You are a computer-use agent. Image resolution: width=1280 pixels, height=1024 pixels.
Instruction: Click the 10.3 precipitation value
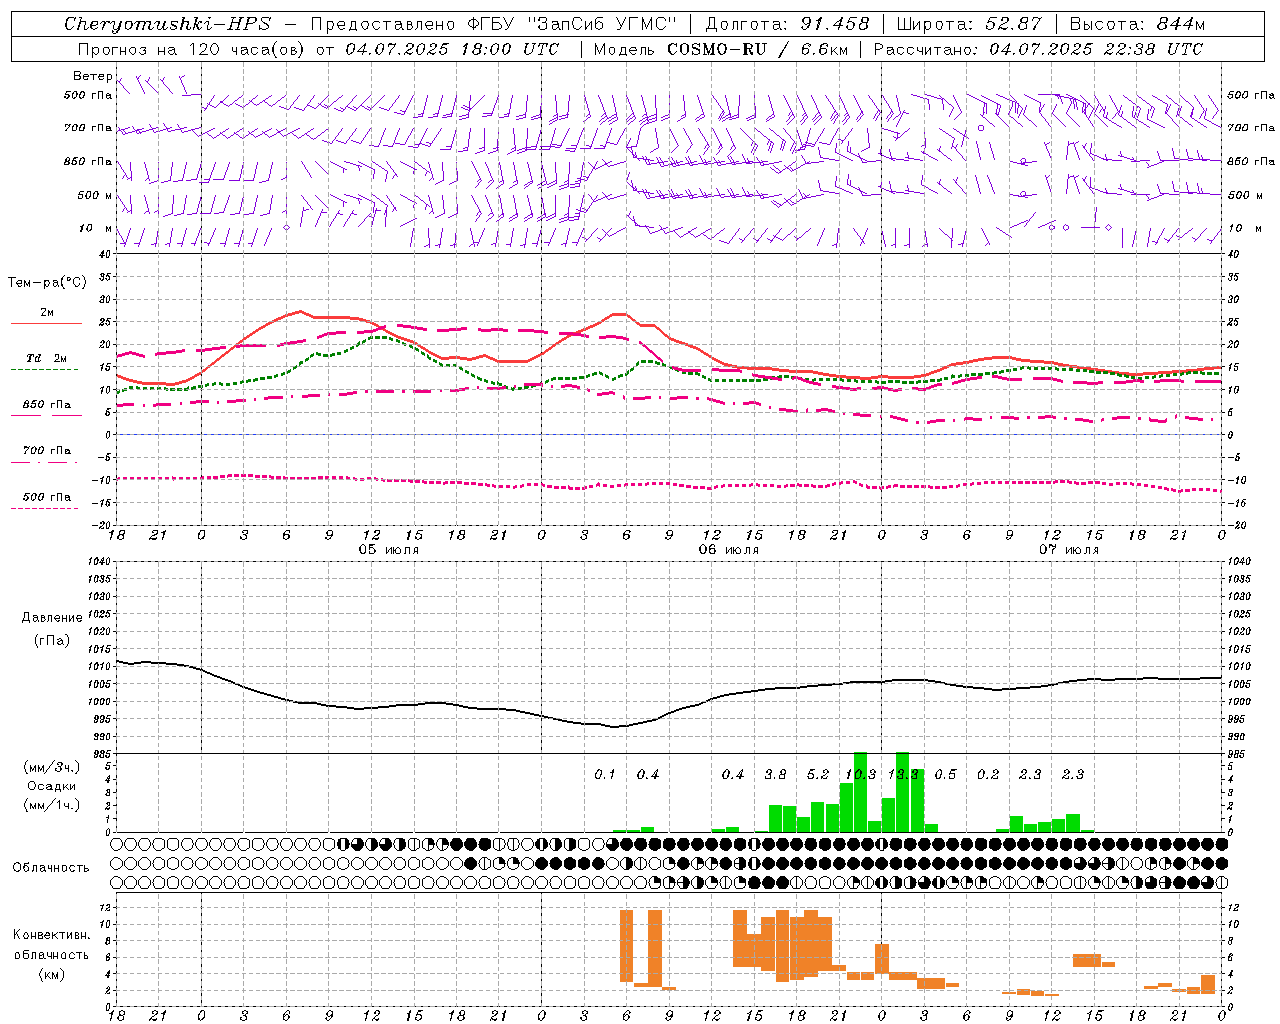pyautogui.click(x=860, y=774)
